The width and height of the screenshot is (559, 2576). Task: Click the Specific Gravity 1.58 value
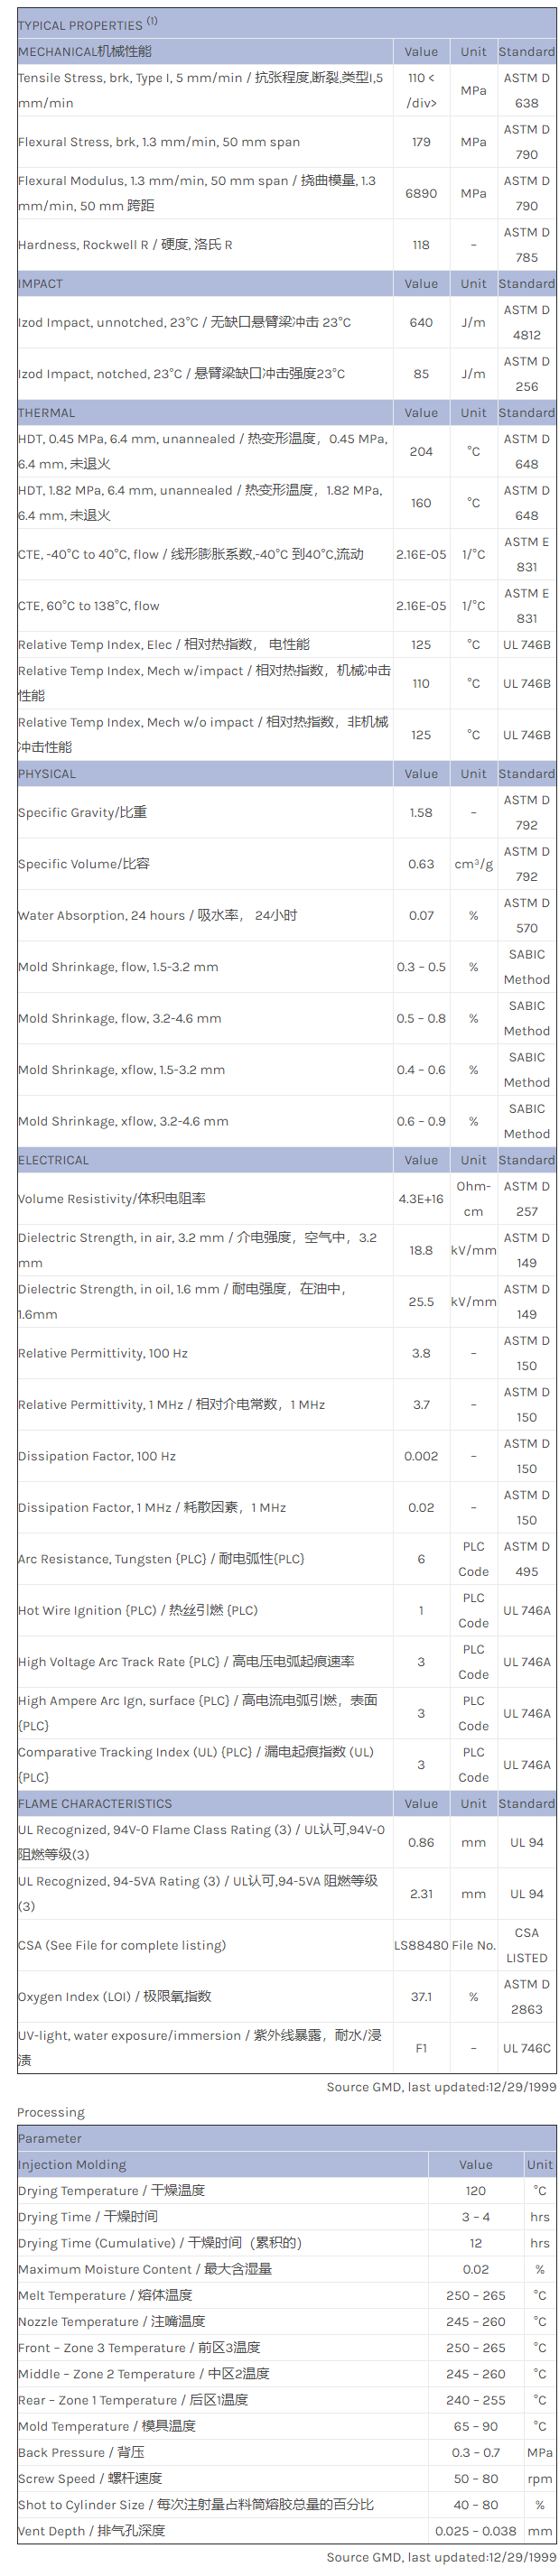point(421,813)
